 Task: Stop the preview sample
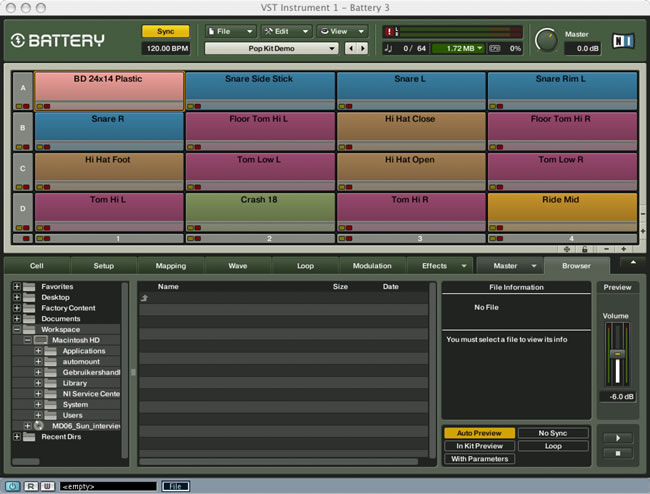(618, 453)
